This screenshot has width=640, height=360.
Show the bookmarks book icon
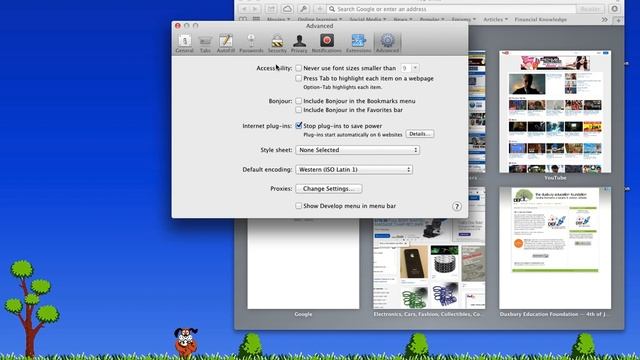tap(243, 20)
